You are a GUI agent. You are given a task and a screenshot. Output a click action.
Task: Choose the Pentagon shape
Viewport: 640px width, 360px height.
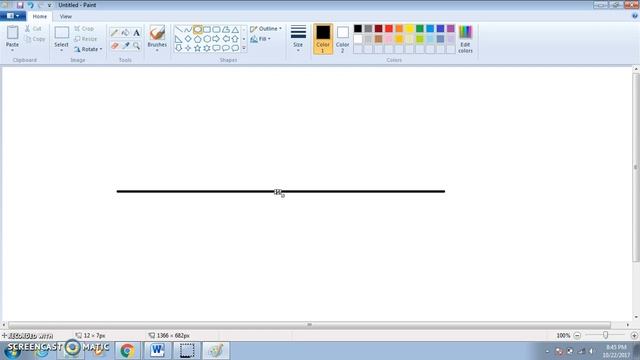(198, 39)
